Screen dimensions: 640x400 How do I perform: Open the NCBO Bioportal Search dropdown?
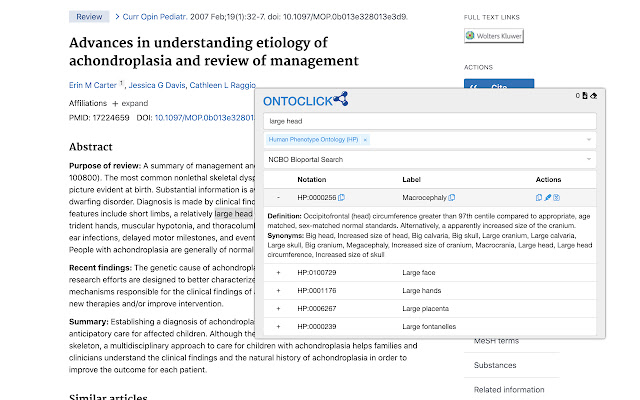coord(429,159)
